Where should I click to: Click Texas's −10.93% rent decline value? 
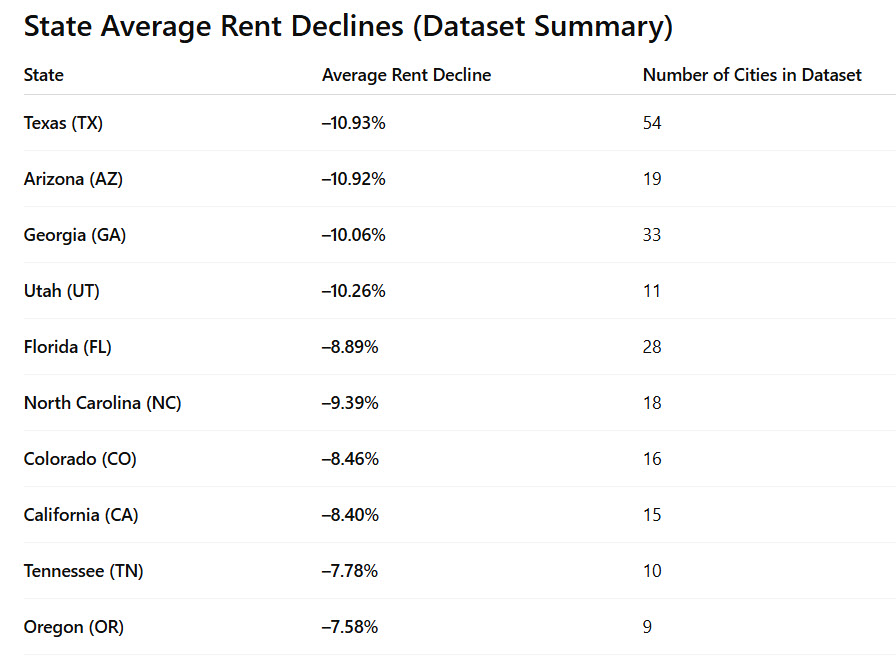click(353, 123)
